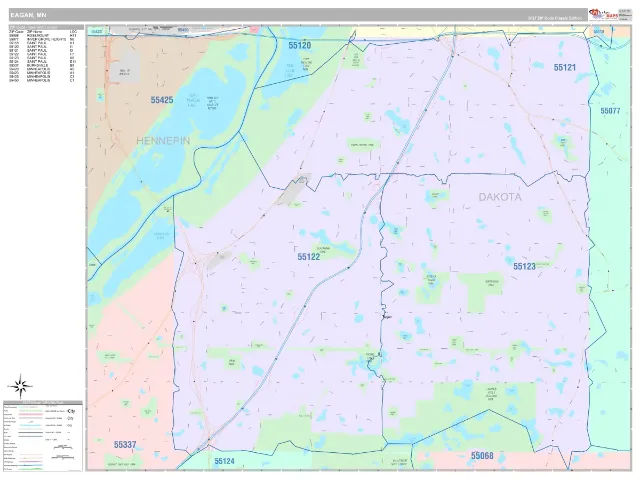The width and height of the screenshot is (640, 480).
Task: Click the DAKOTA county label
Action: (x=500, y=197)
